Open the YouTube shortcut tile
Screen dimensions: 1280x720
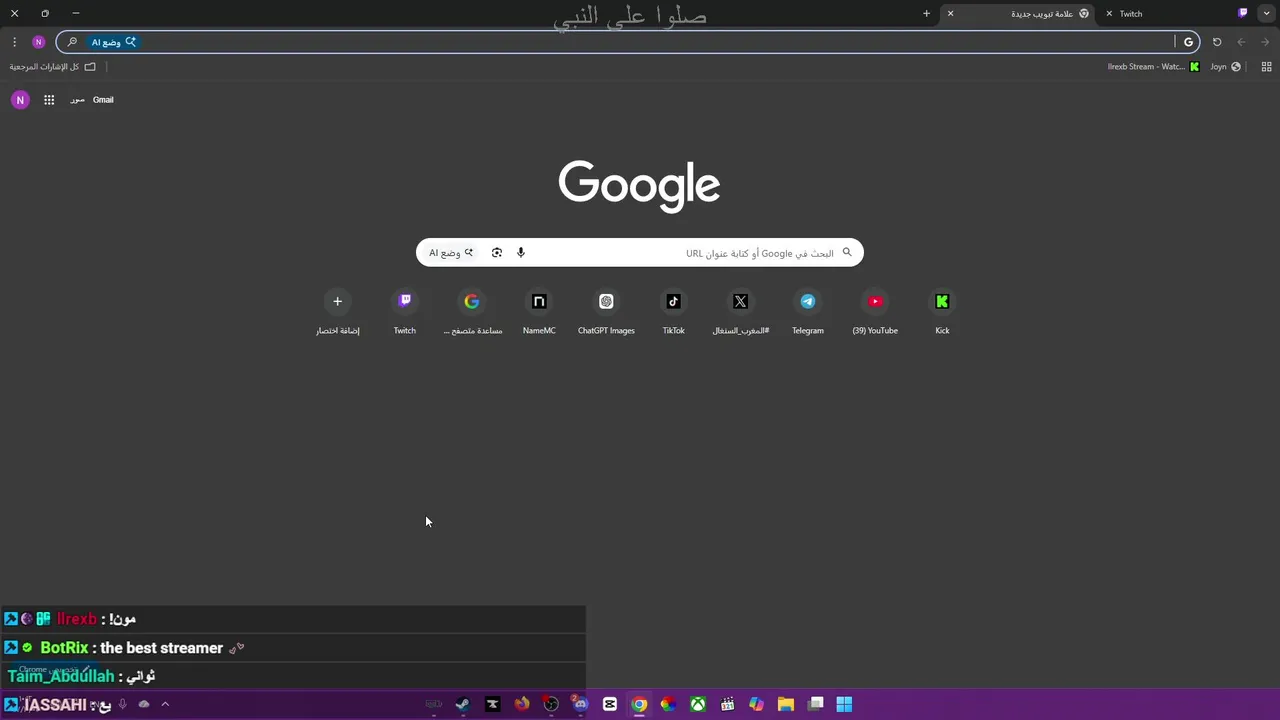click(875, 312)
